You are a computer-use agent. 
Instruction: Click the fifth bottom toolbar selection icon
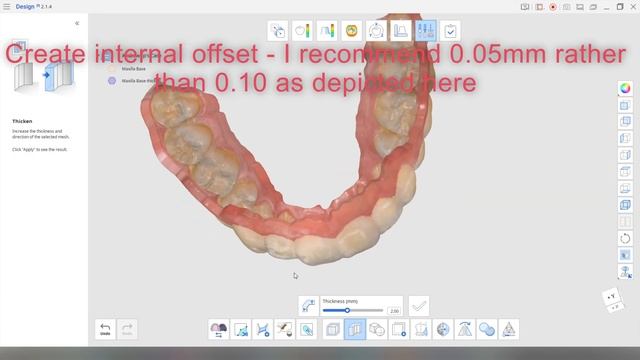click(x=307, y=329)
